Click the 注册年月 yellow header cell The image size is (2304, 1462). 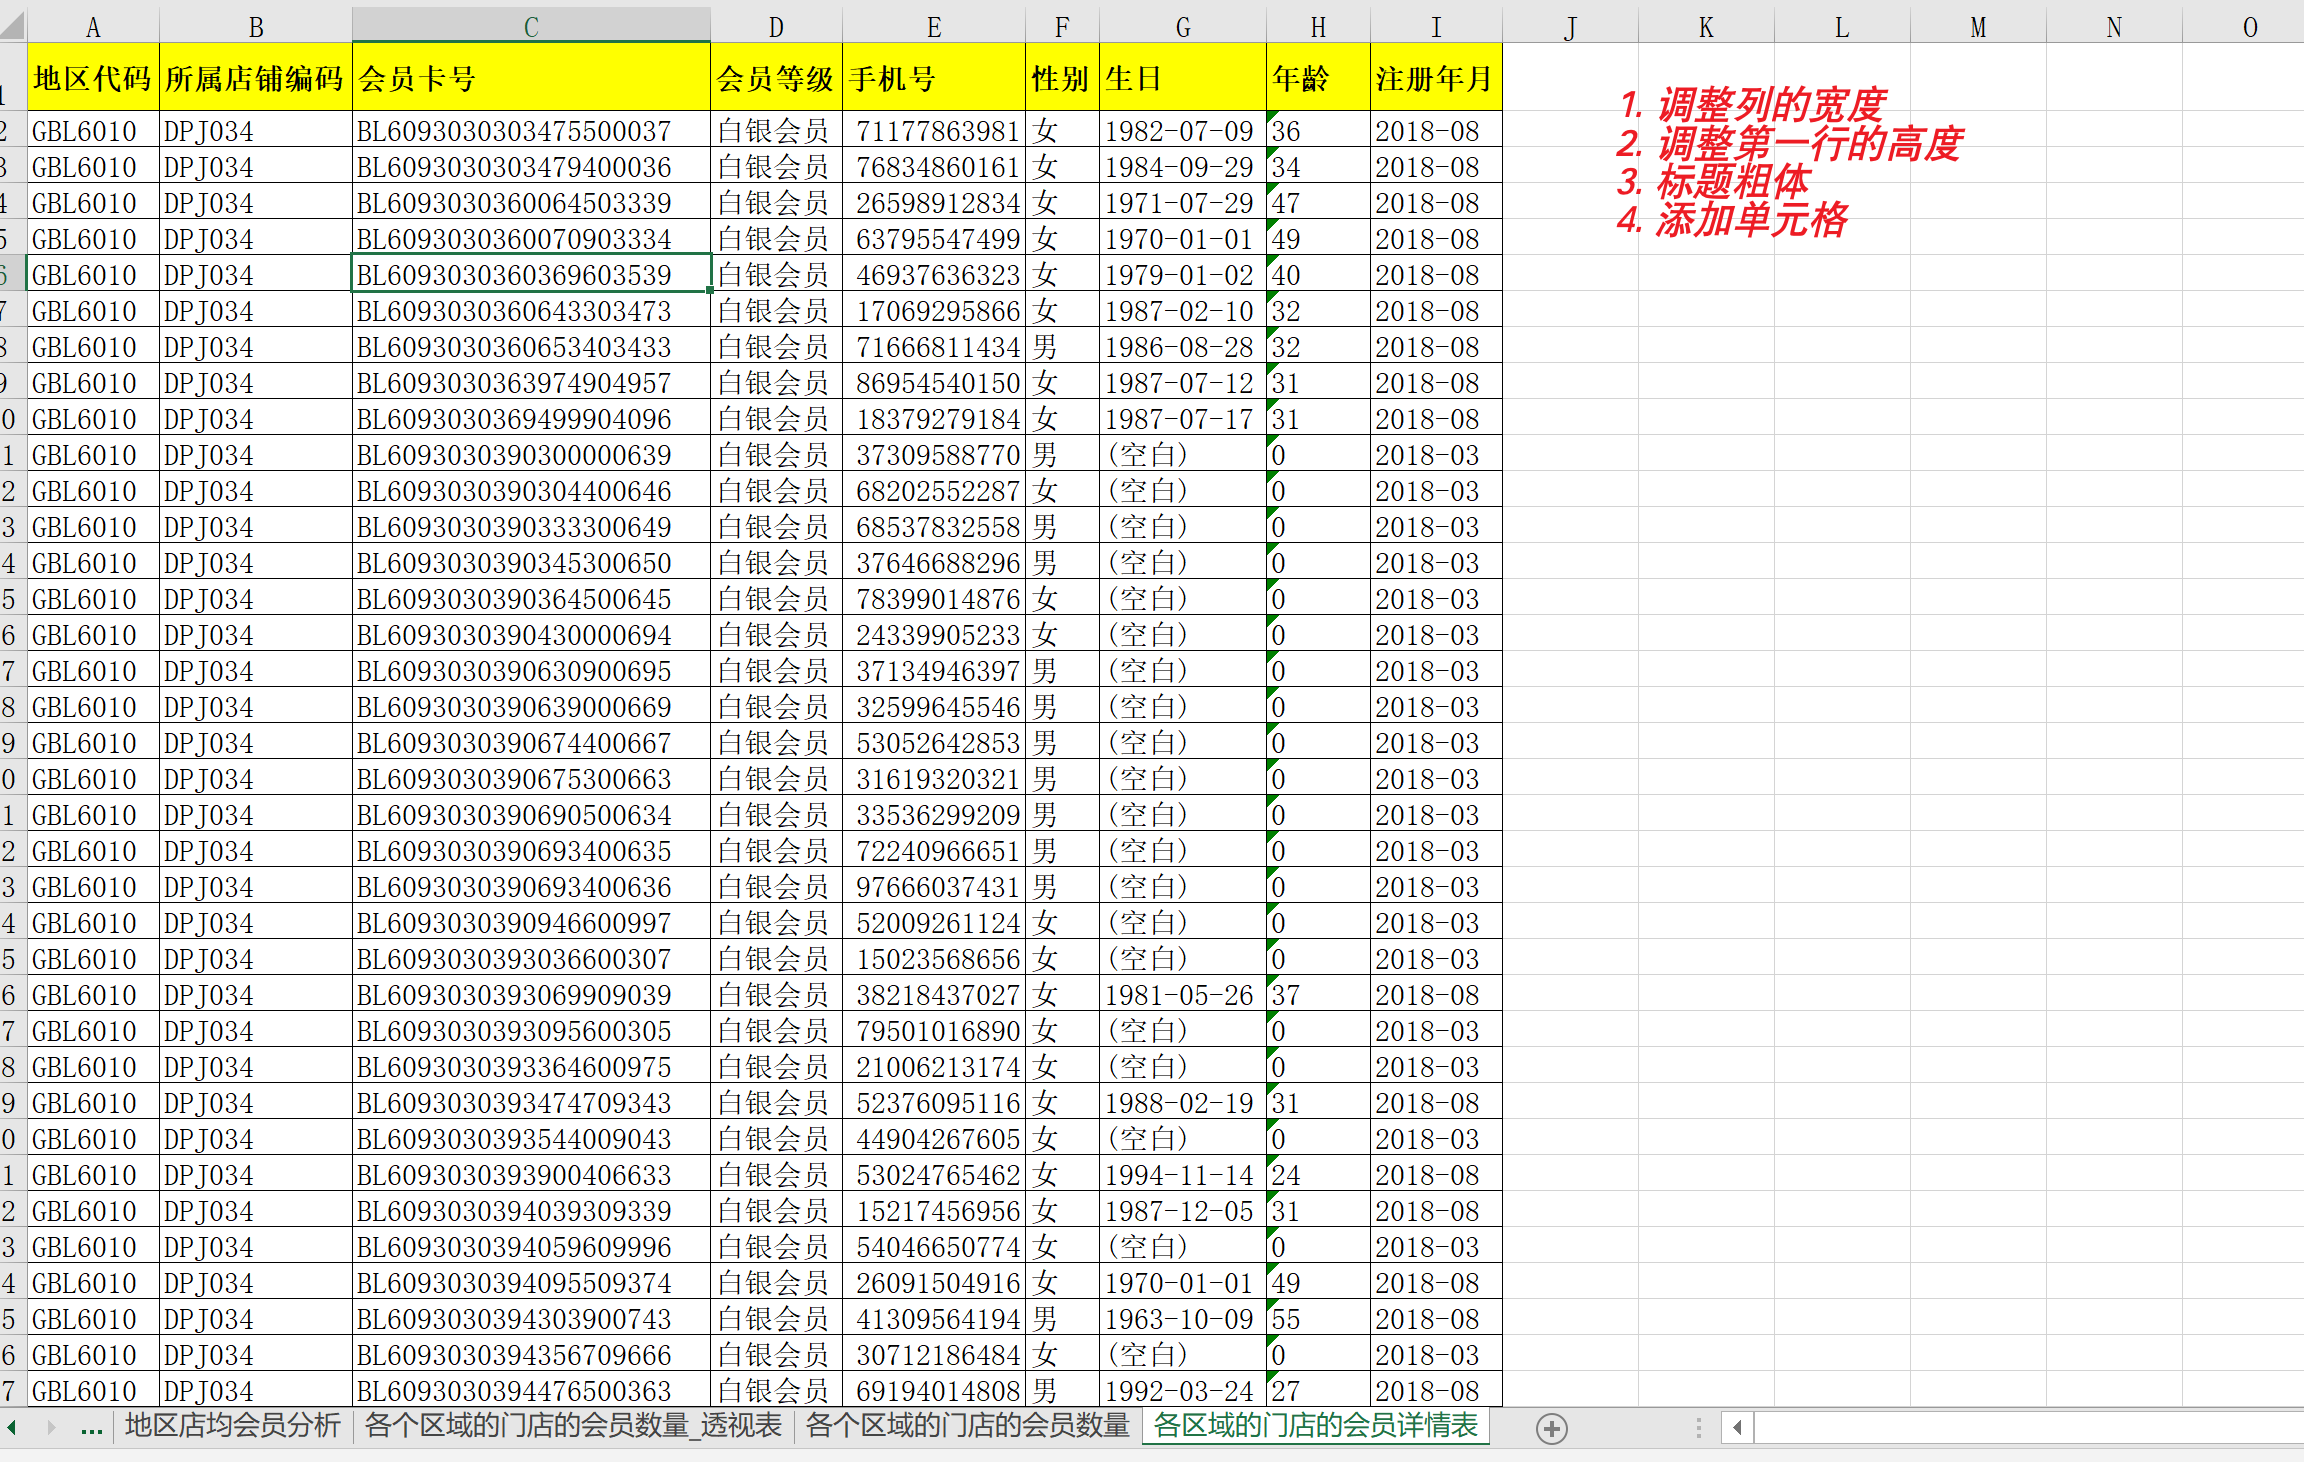(x=1435, y=78)
